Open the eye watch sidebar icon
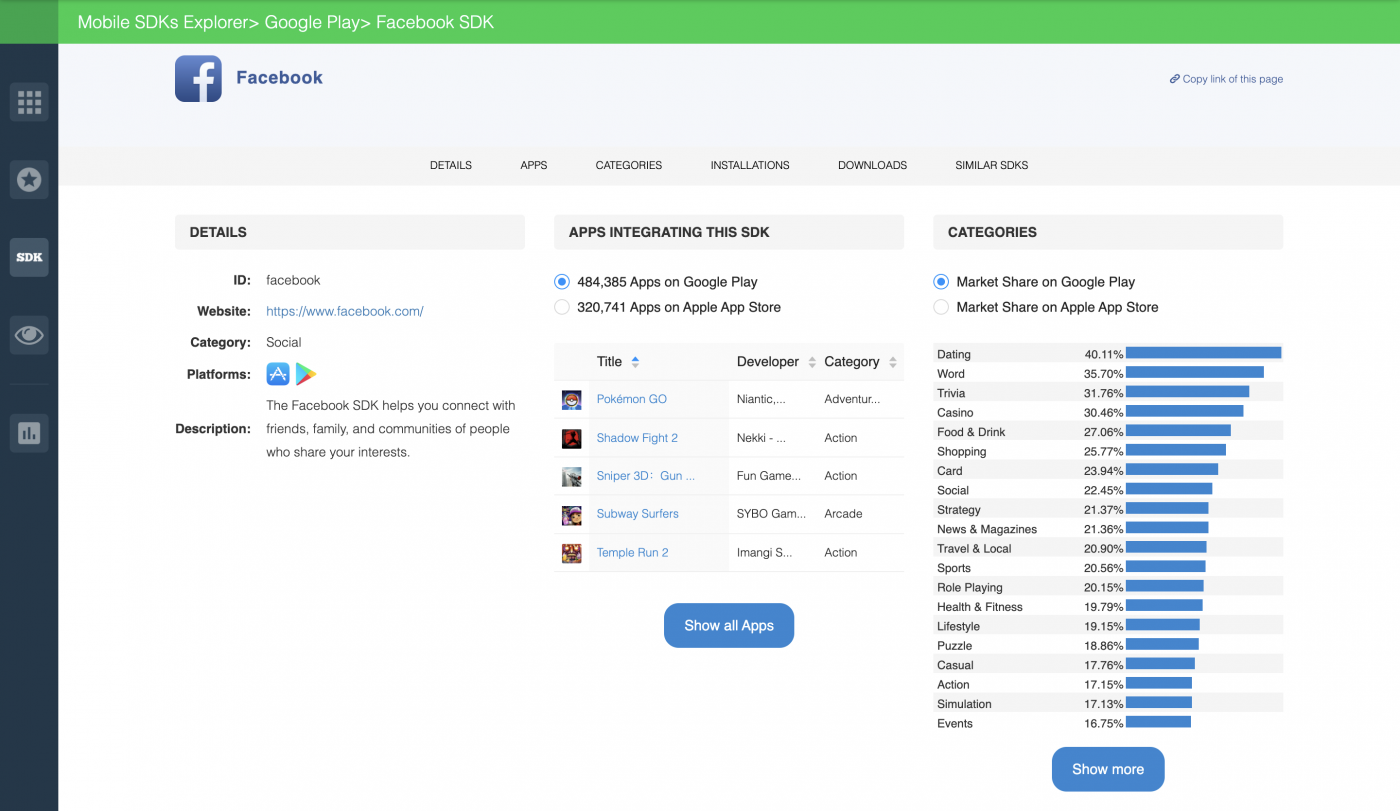1400x811 pixels. (29, 335)
